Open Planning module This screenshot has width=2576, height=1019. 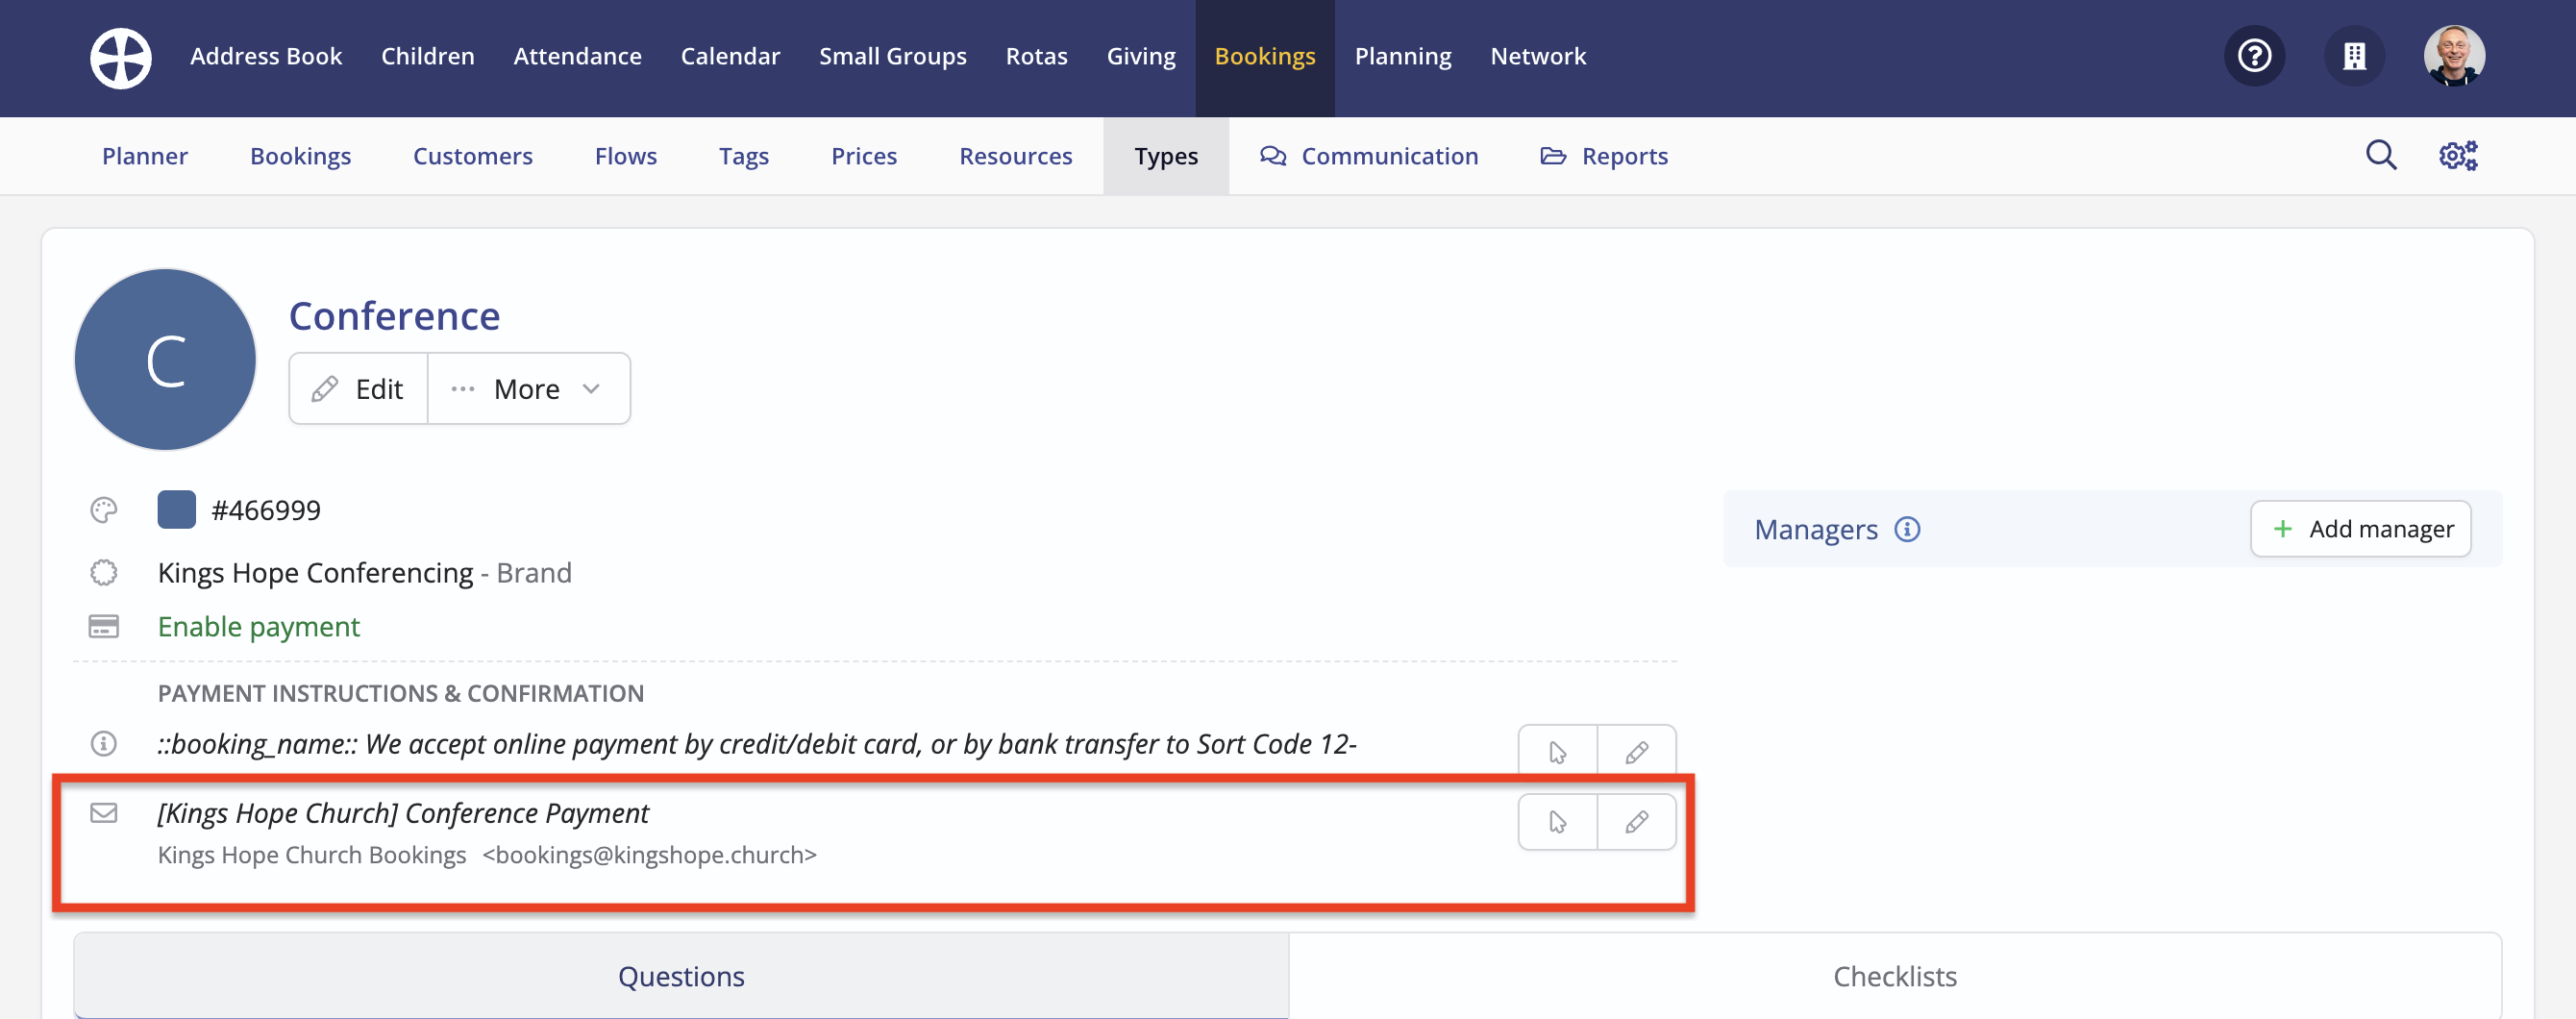1403,56
